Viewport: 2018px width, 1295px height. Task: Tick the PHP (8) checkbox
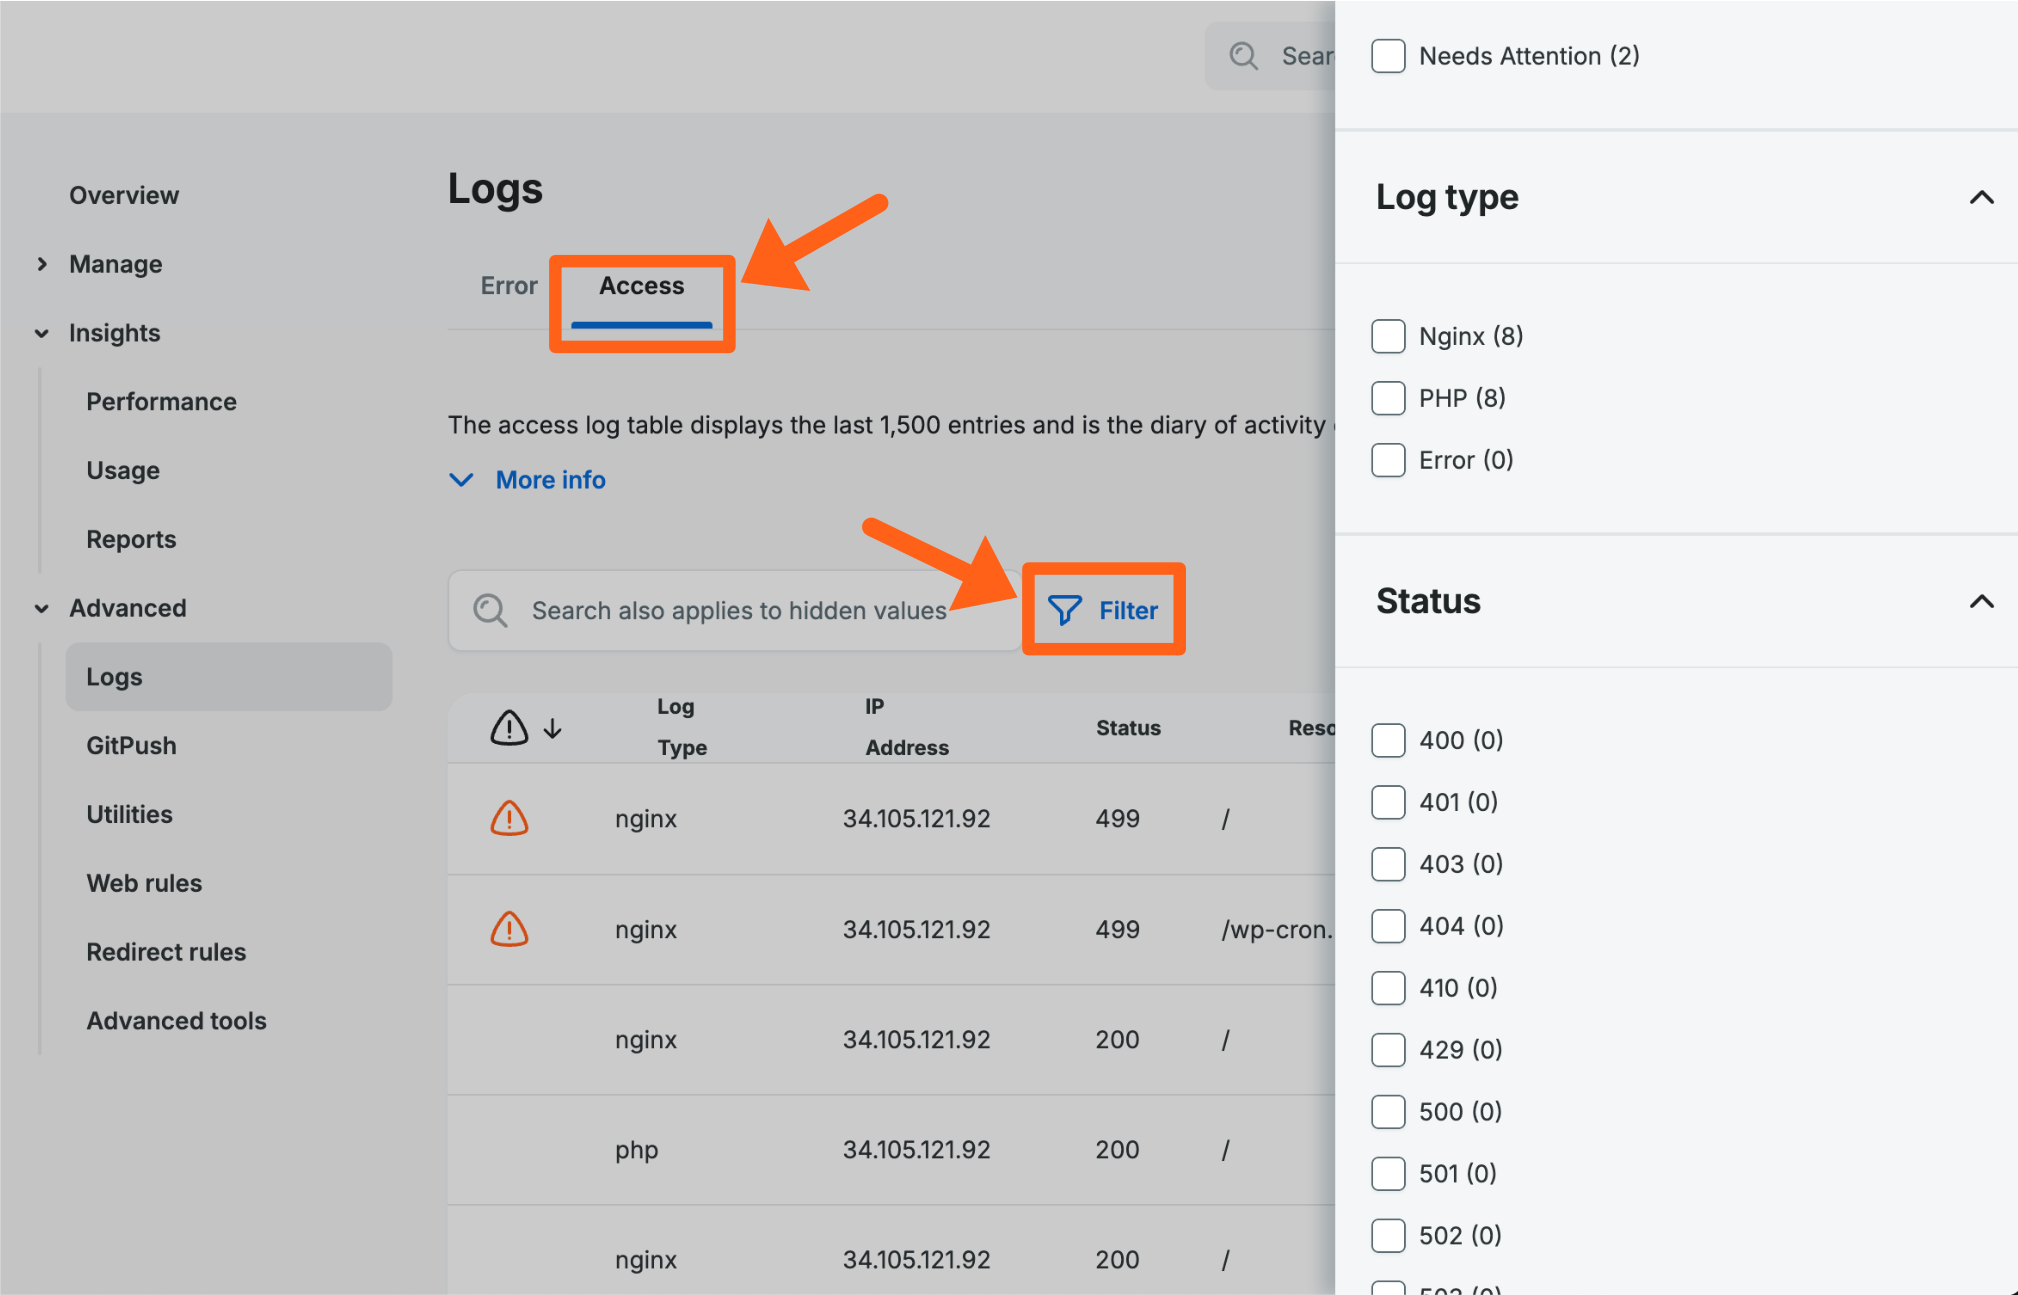tap(1388, 398)
